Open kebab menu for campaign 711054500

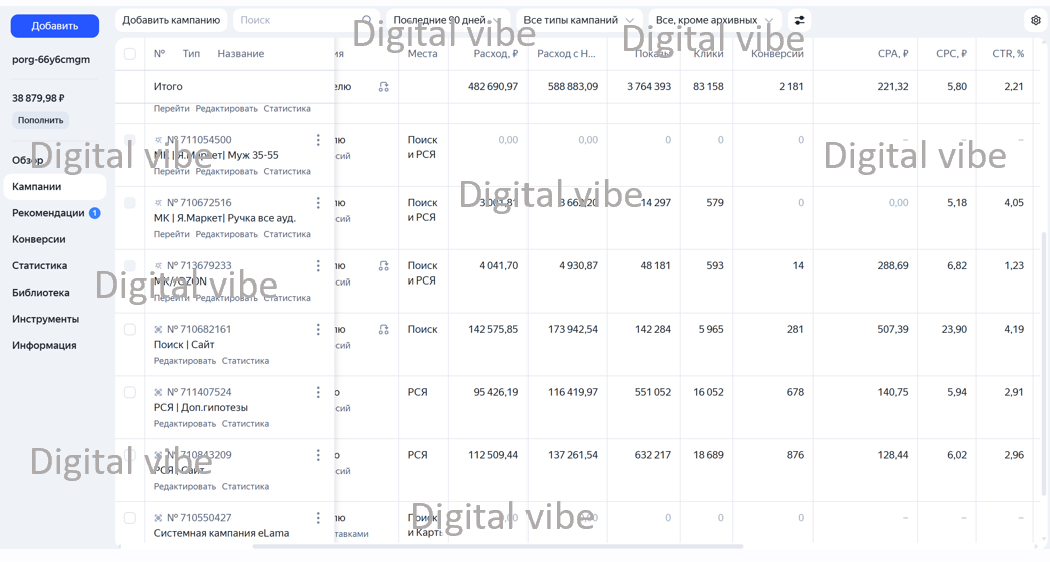click(x=318, y=140)
